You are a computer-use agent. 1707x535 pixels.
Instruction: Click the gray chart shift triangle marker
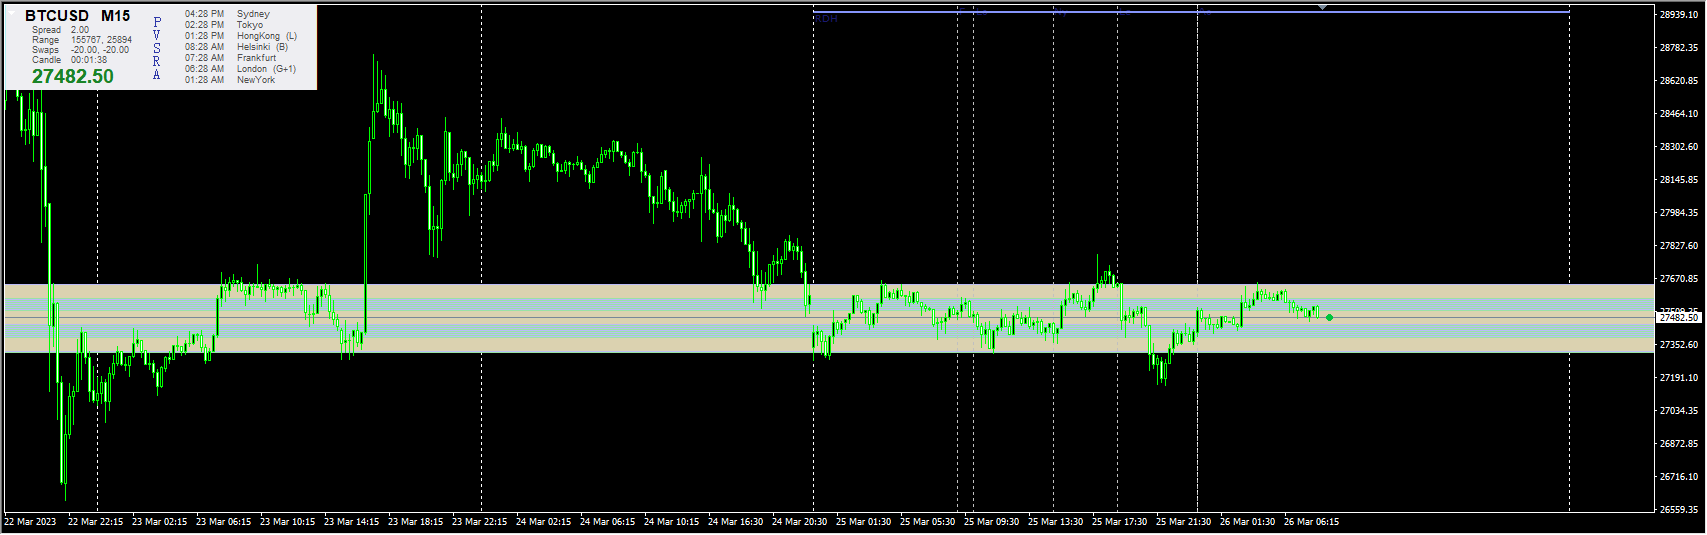[x=1323, y=7]
